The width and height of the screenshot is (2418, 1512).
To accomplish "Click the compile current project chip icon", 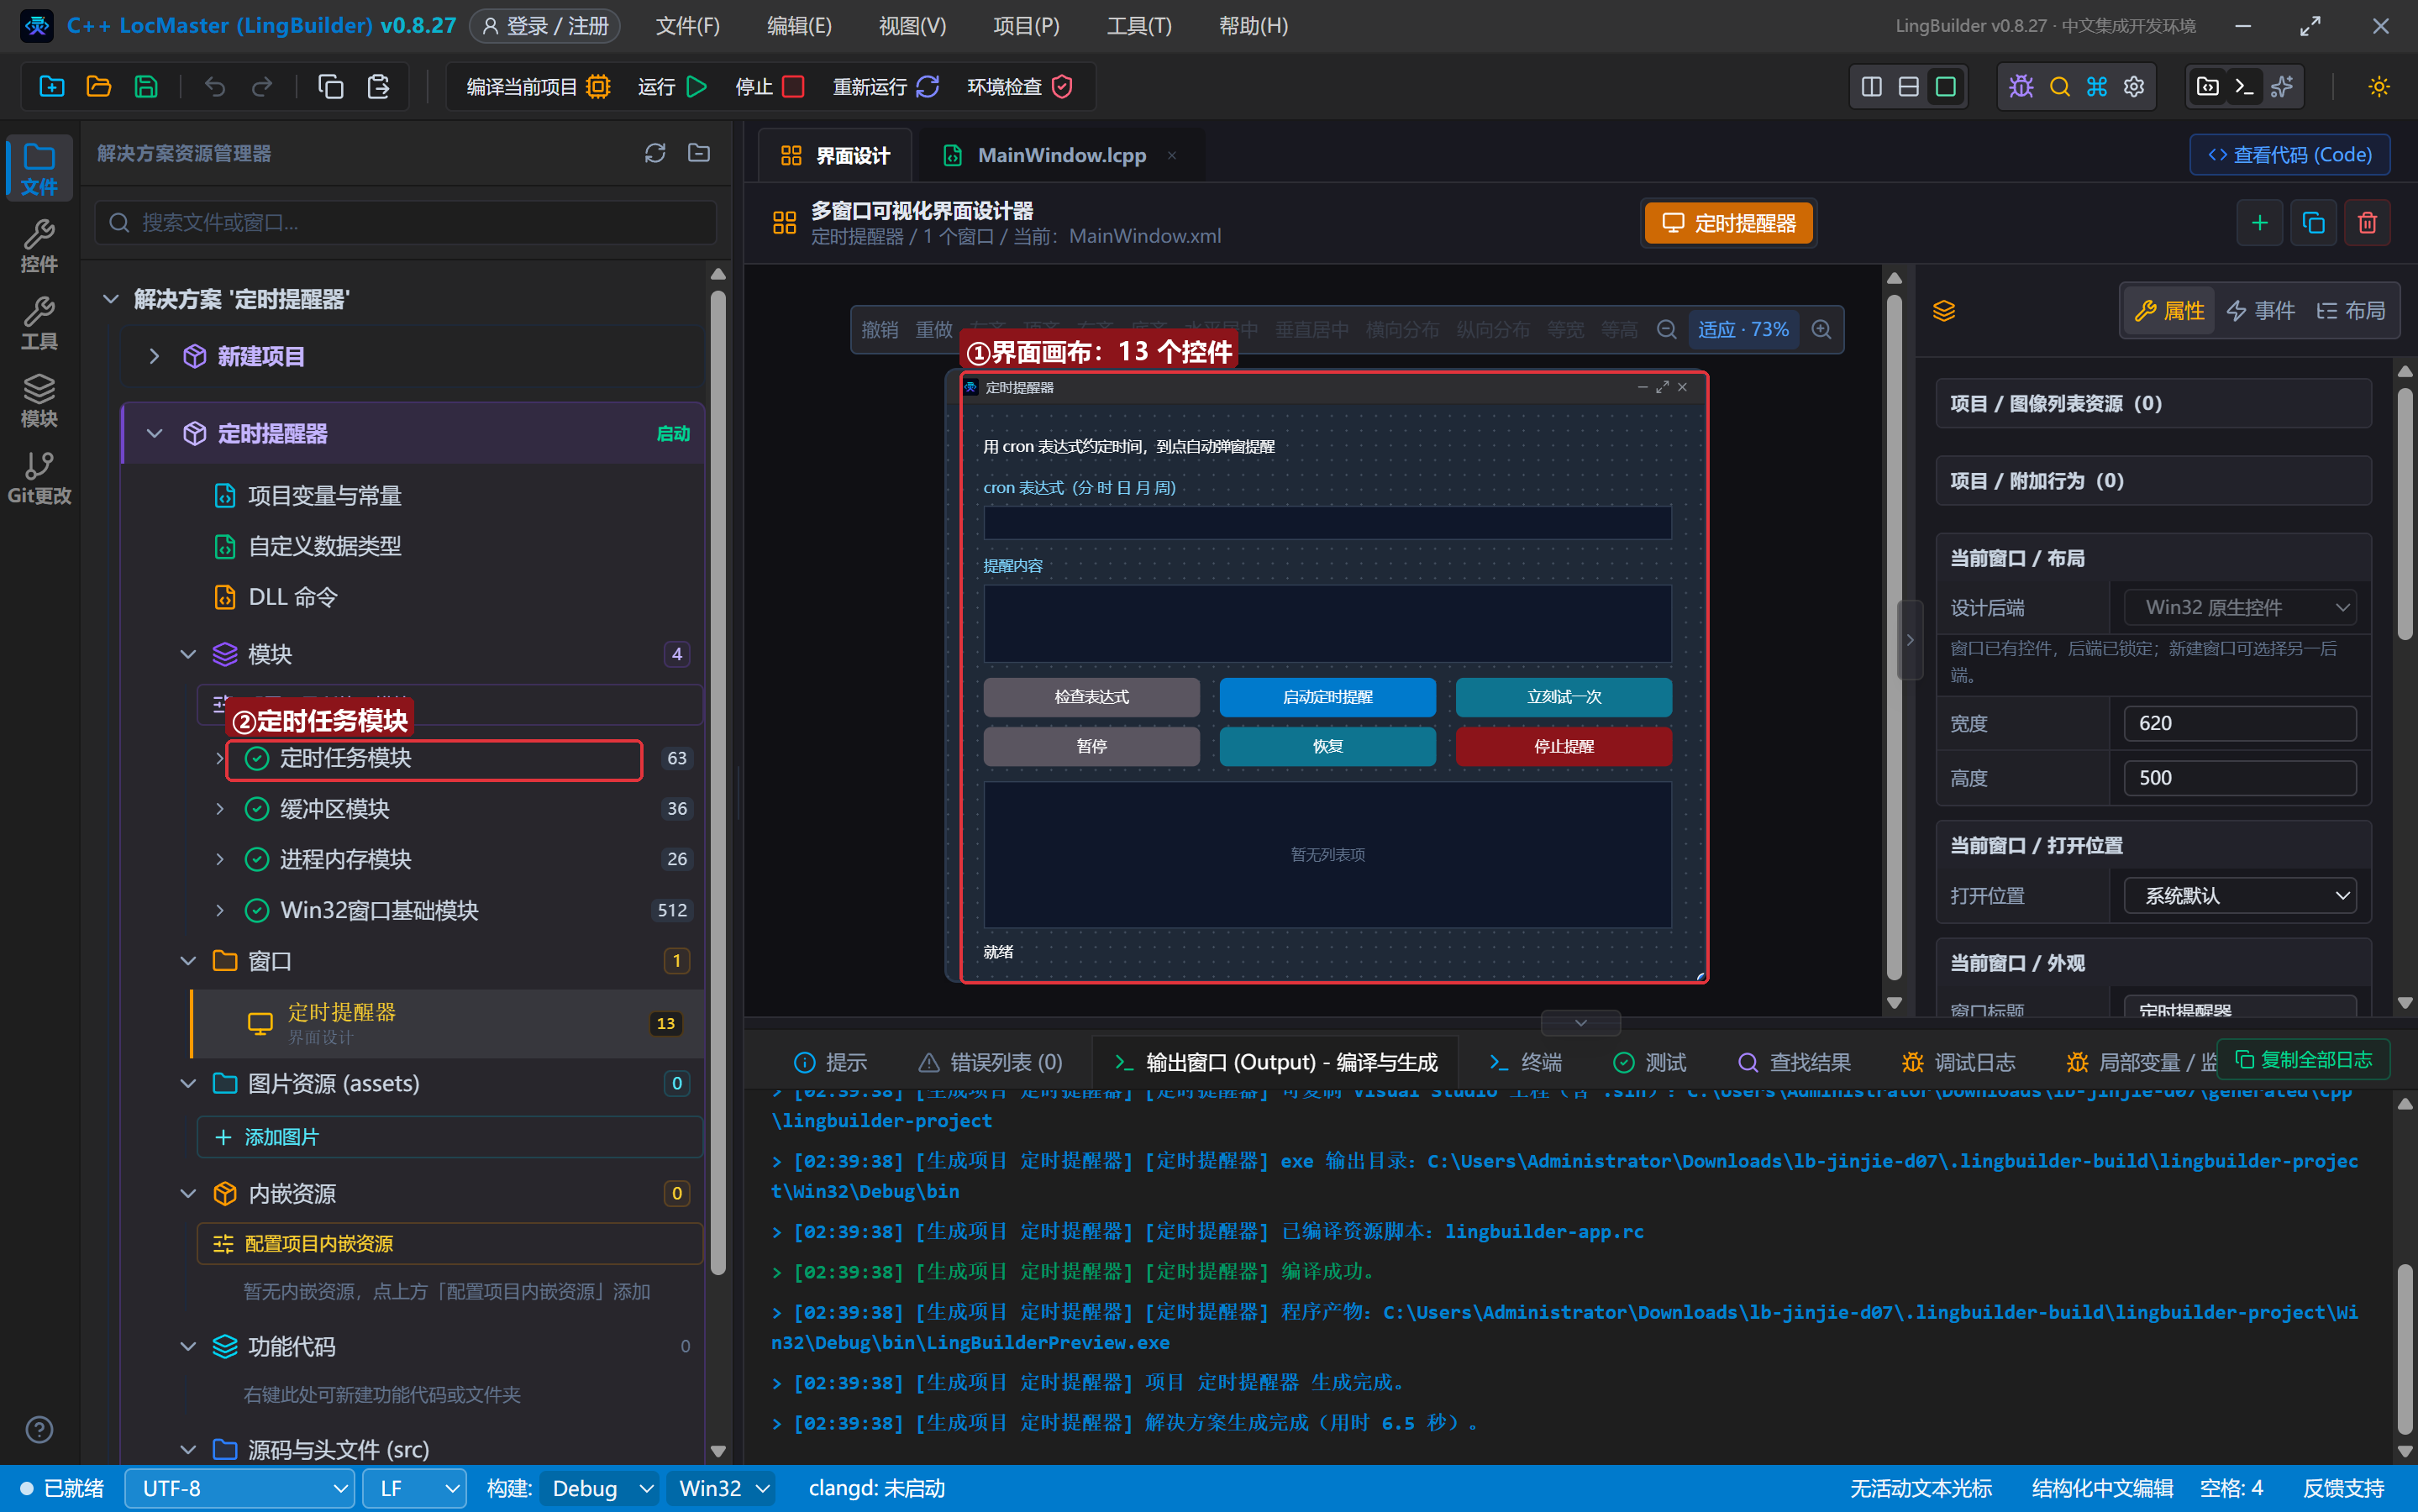I will (598, 87).
